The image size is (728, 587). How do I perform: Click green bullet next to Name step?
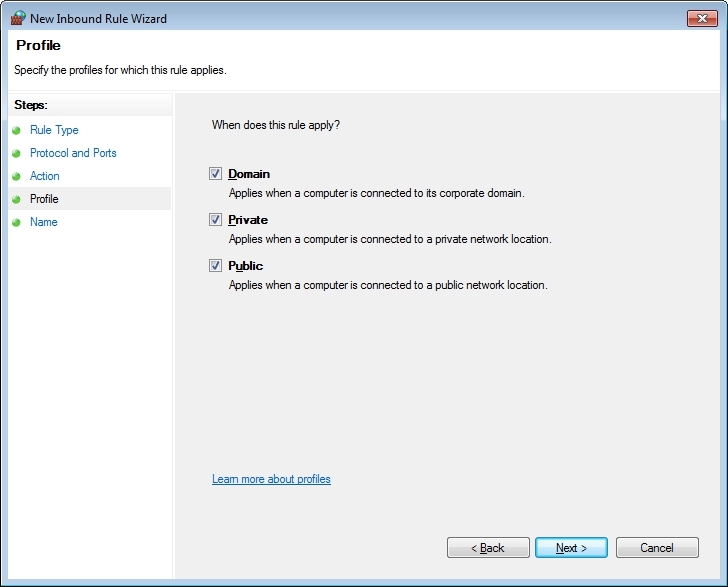(16, 223)
